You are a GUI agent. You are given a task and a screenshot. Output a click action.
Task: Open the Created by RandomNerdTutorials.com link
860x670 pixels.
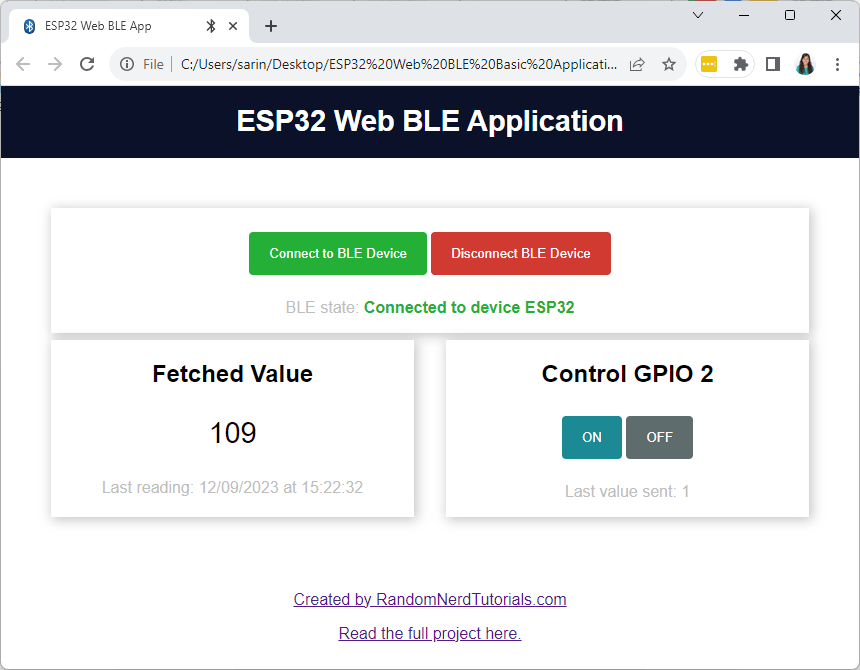click(429, 599)
